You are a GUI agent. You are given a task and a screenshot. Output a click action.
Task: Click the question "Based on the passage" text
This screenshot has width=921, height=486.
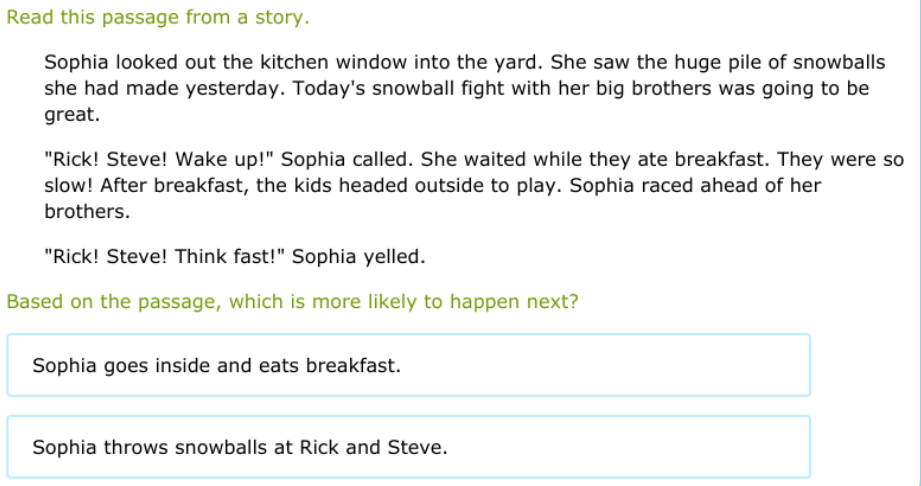(x=292, y=301)
